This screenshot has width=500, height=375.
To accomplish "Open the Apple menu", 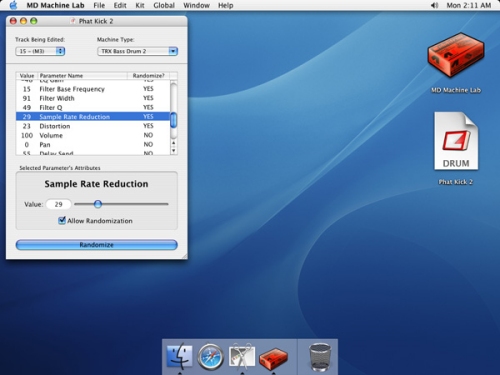I will point(13,5).
